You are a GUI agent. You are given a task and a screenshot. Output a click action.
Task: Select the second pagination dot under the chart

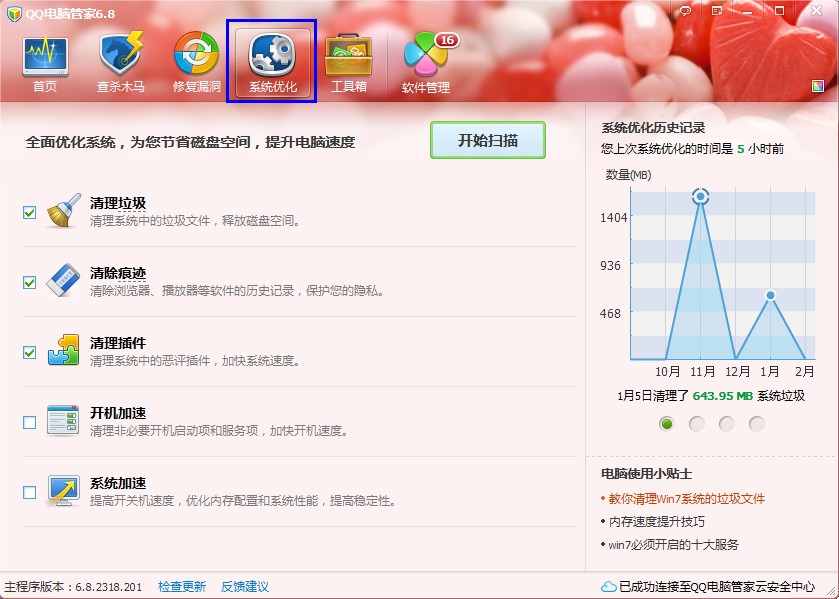[698, 423]
